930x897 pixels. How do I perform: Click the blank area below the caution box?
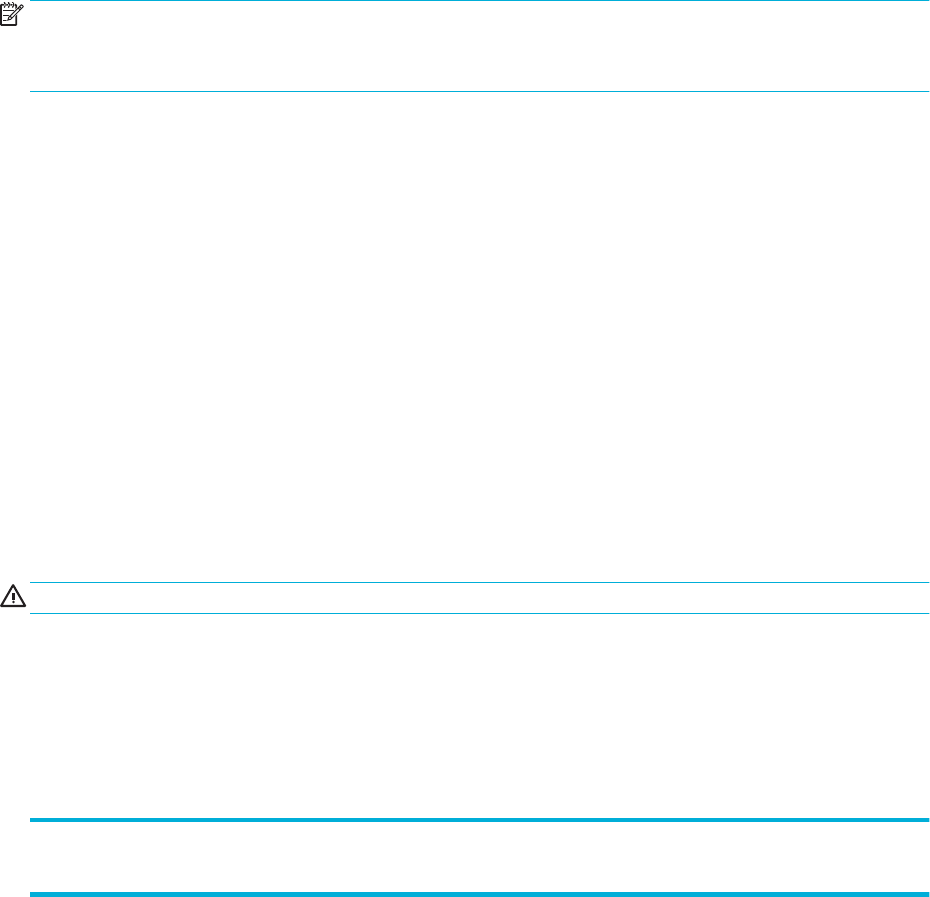click(479, 715)
